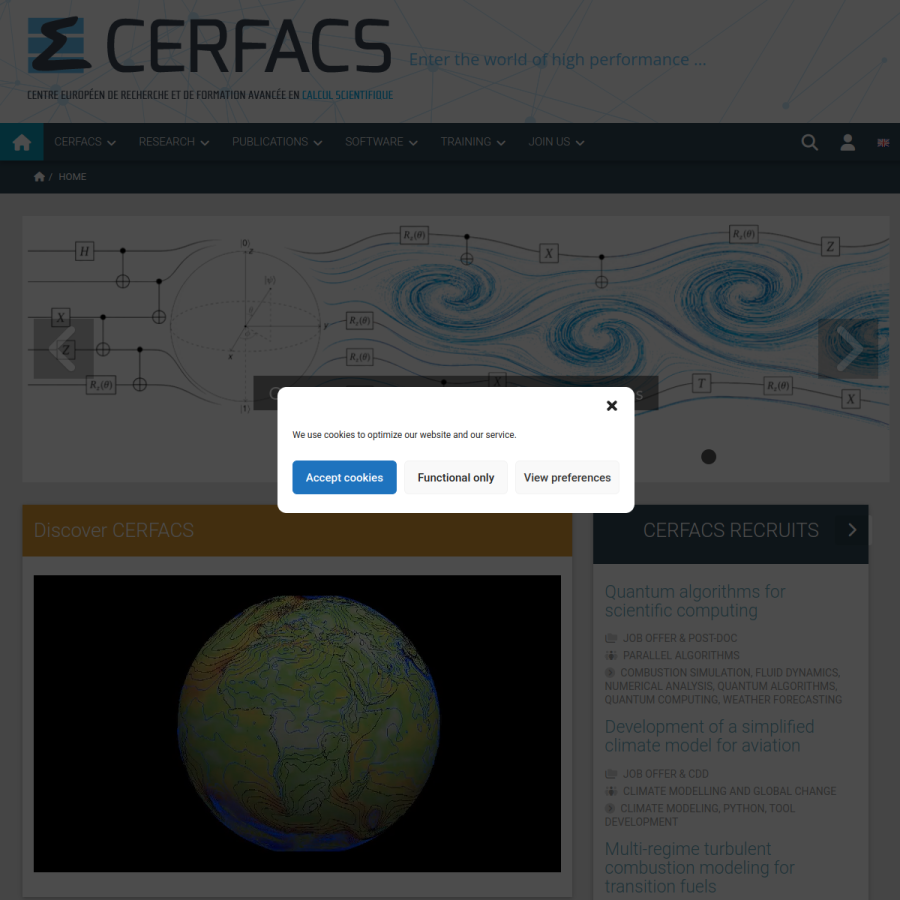
Task: Open CERFACS RECRUITS arrow chevron
Action: 852,530
